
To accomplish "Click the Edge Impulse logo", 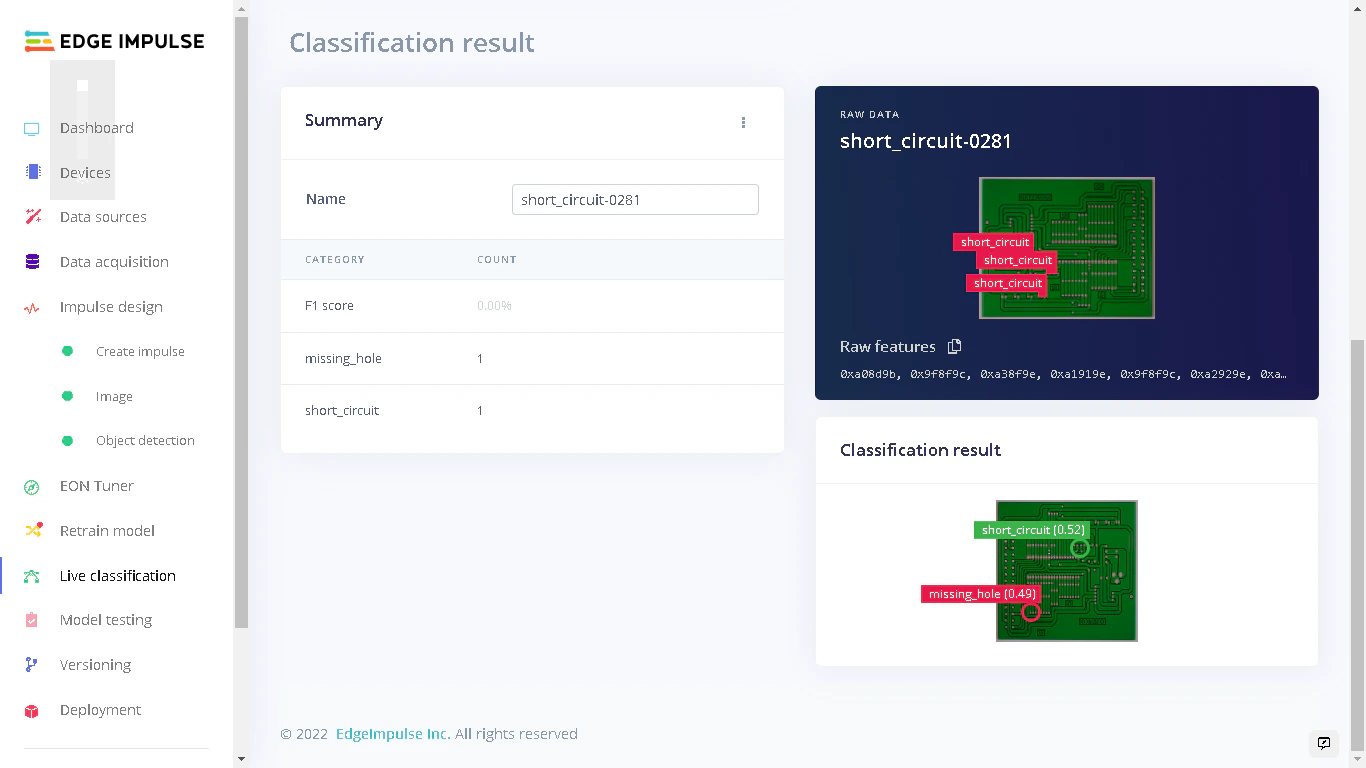I will (x=114, y=41).
